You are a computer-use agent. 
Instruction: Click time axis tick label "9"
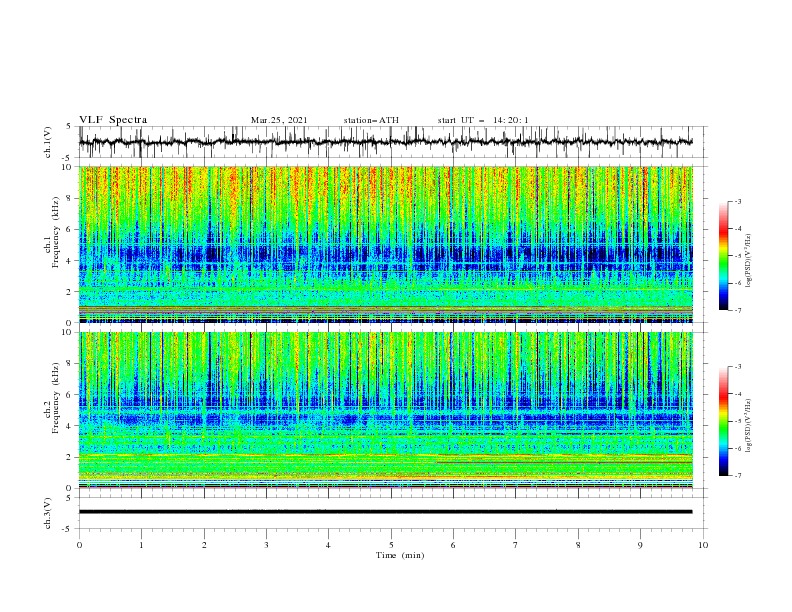point(640,545)
